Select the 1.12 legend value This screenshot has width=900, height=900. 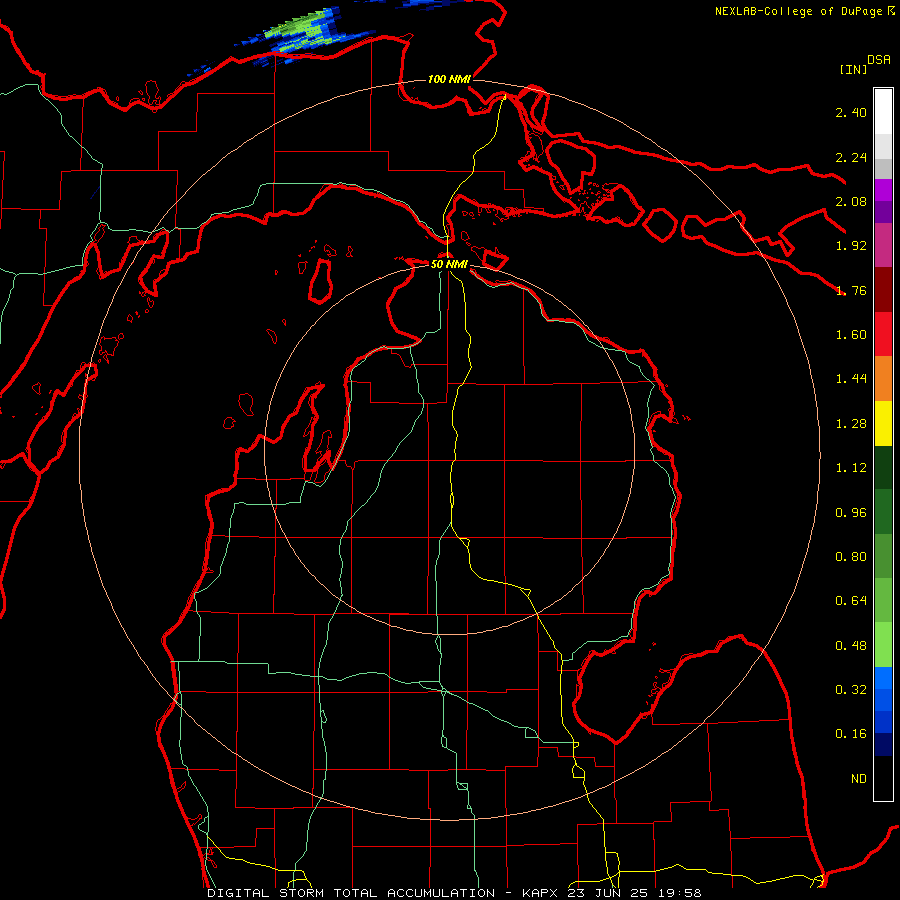[851, 468]
